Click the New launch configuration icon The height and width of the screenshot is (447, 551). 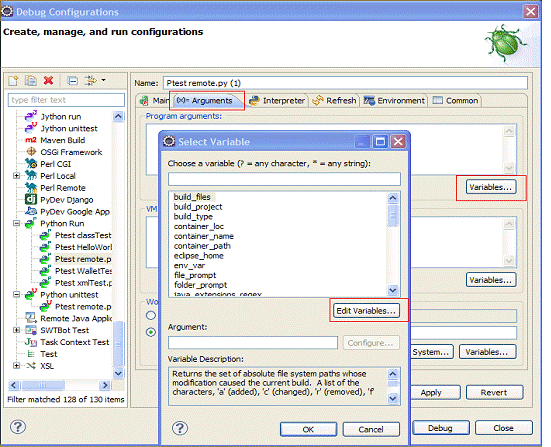13,81
